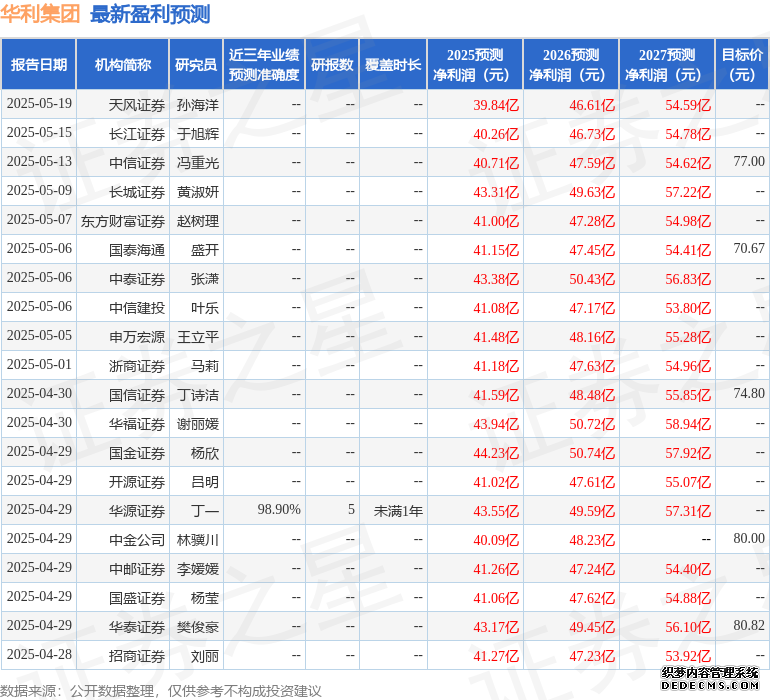Click the 华利集团 title text
The width and height of the screenshot is (770, 700).
(x=40, y=14)
